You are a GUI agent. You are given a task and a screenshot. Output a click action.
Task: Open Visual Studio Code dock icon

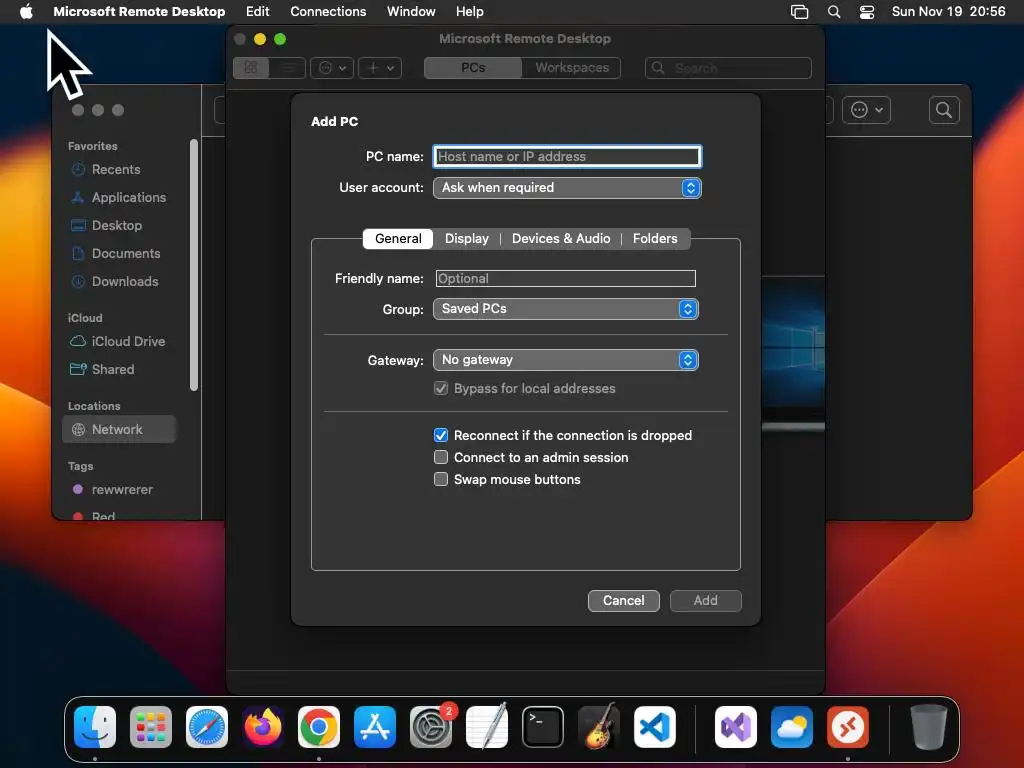655,727
